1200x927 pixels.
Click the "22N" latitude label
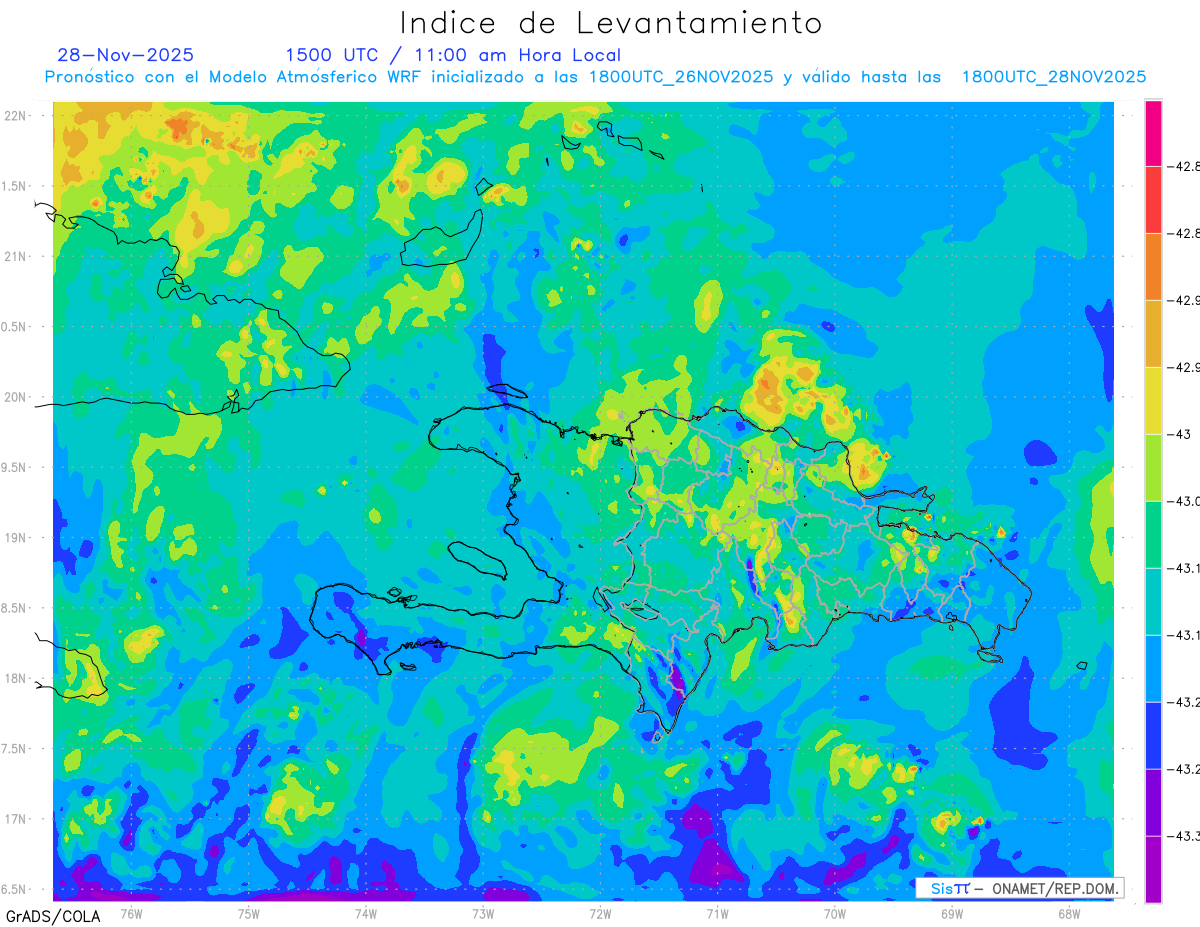(15, 115)
